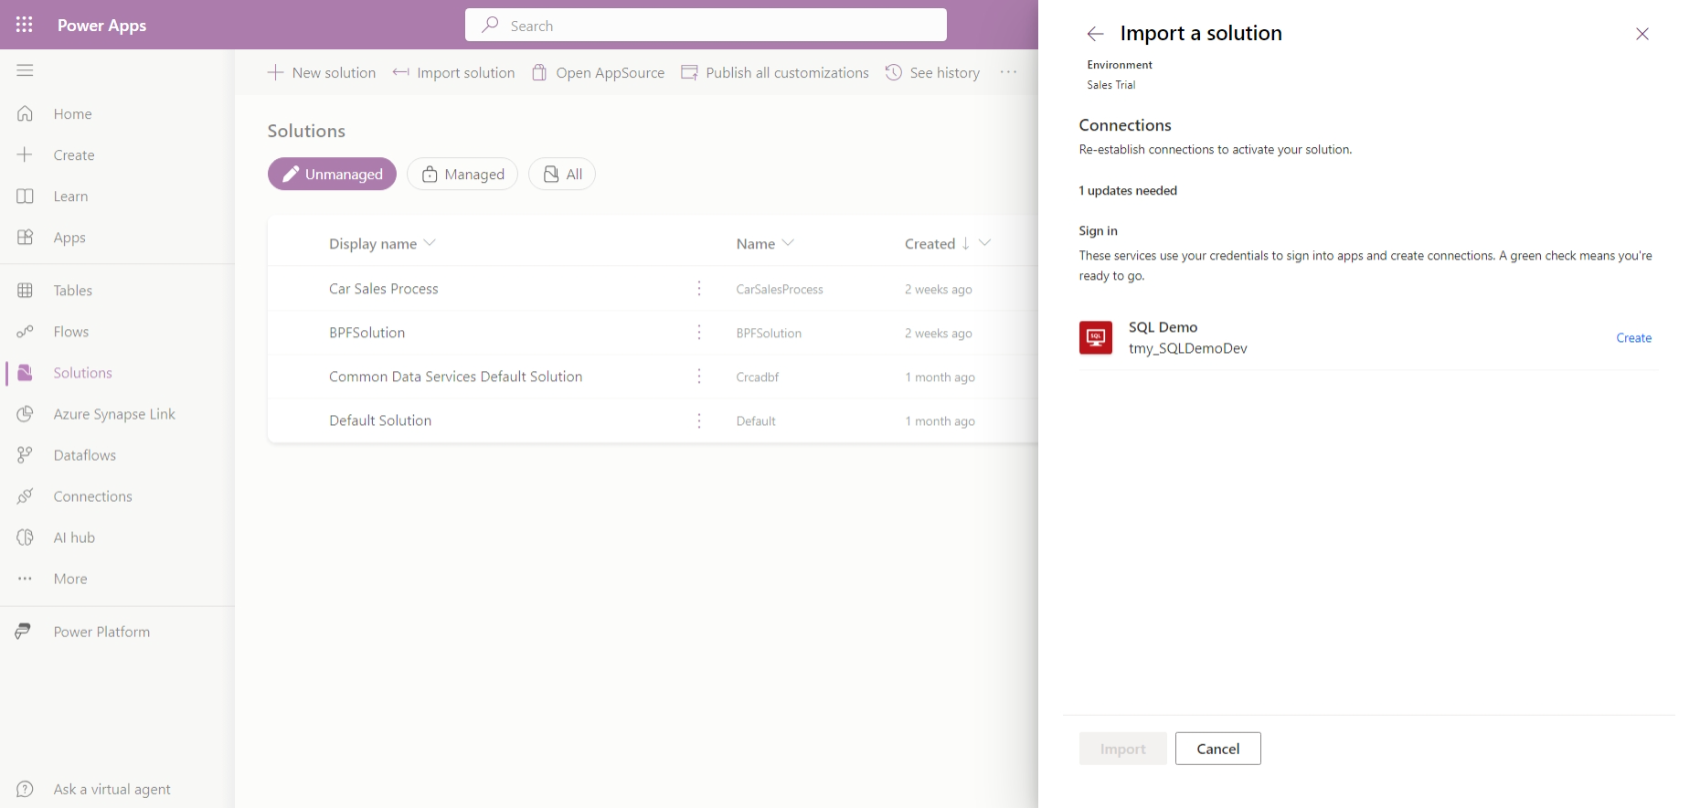Screen dimensions: 1700x808
Task: Click the Create plus icon in sidebar
Action: (x=25, y=155)
